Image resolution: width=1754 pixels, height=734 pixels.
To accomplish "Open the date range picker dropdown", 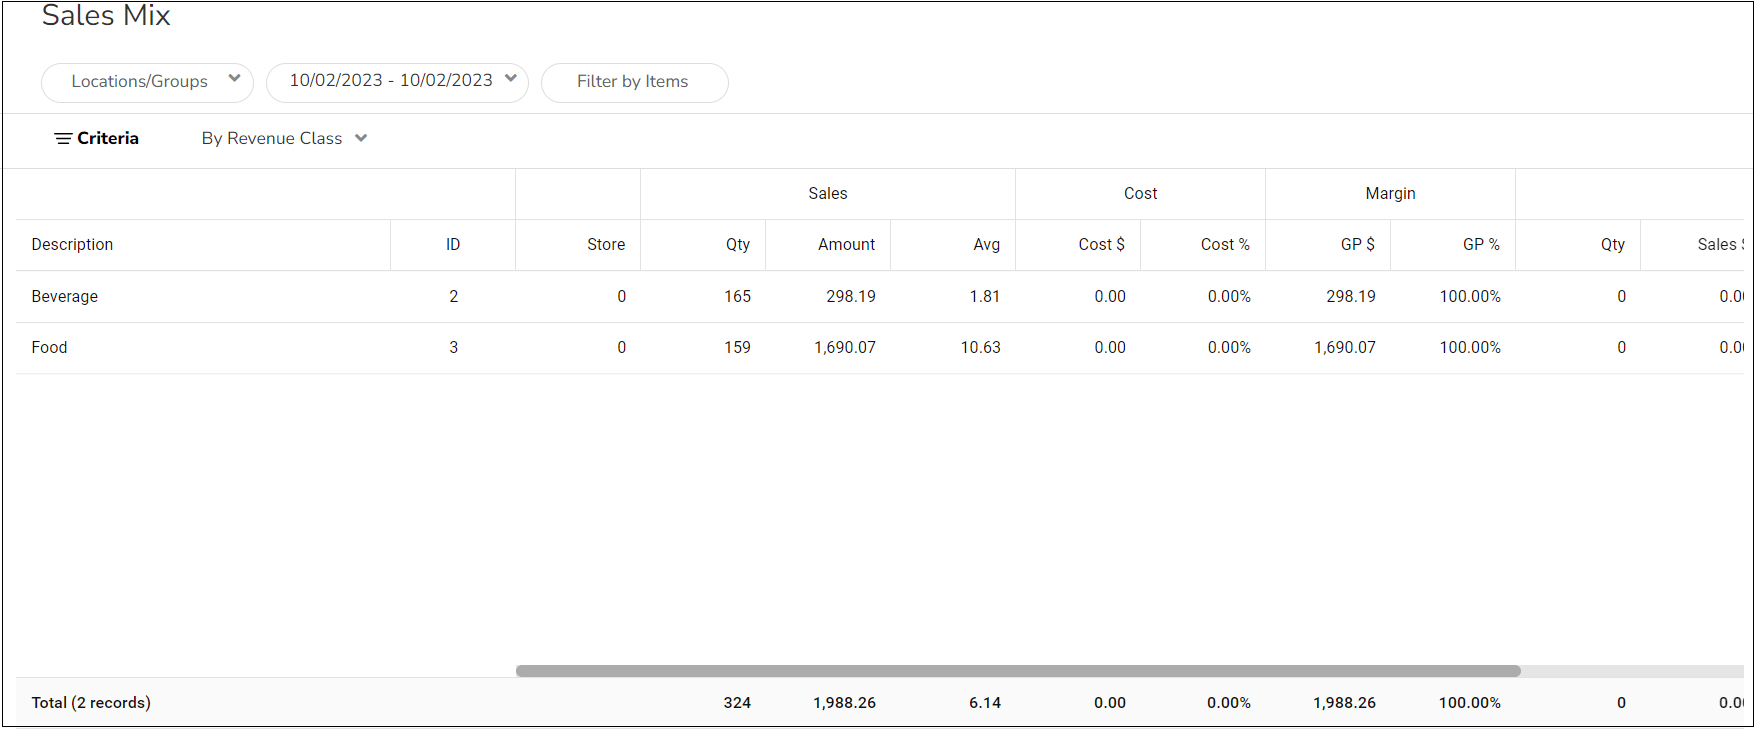I will coord(397,82).
